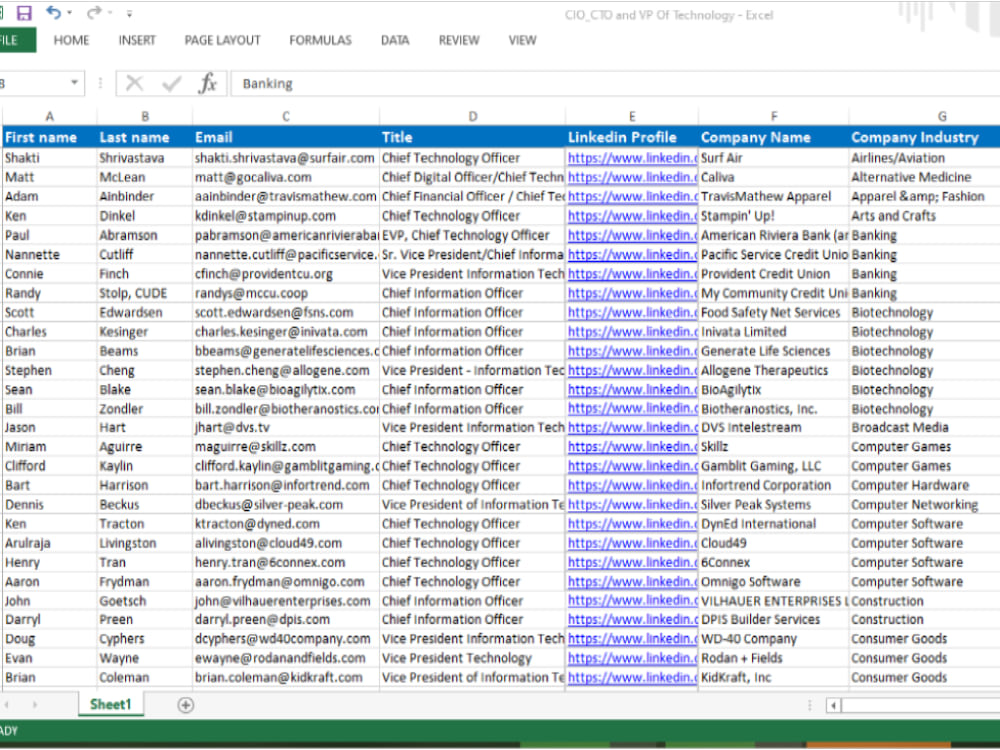Select column F header
The width and height of the screenshot is (1000, 750).
tap(774, 116)
